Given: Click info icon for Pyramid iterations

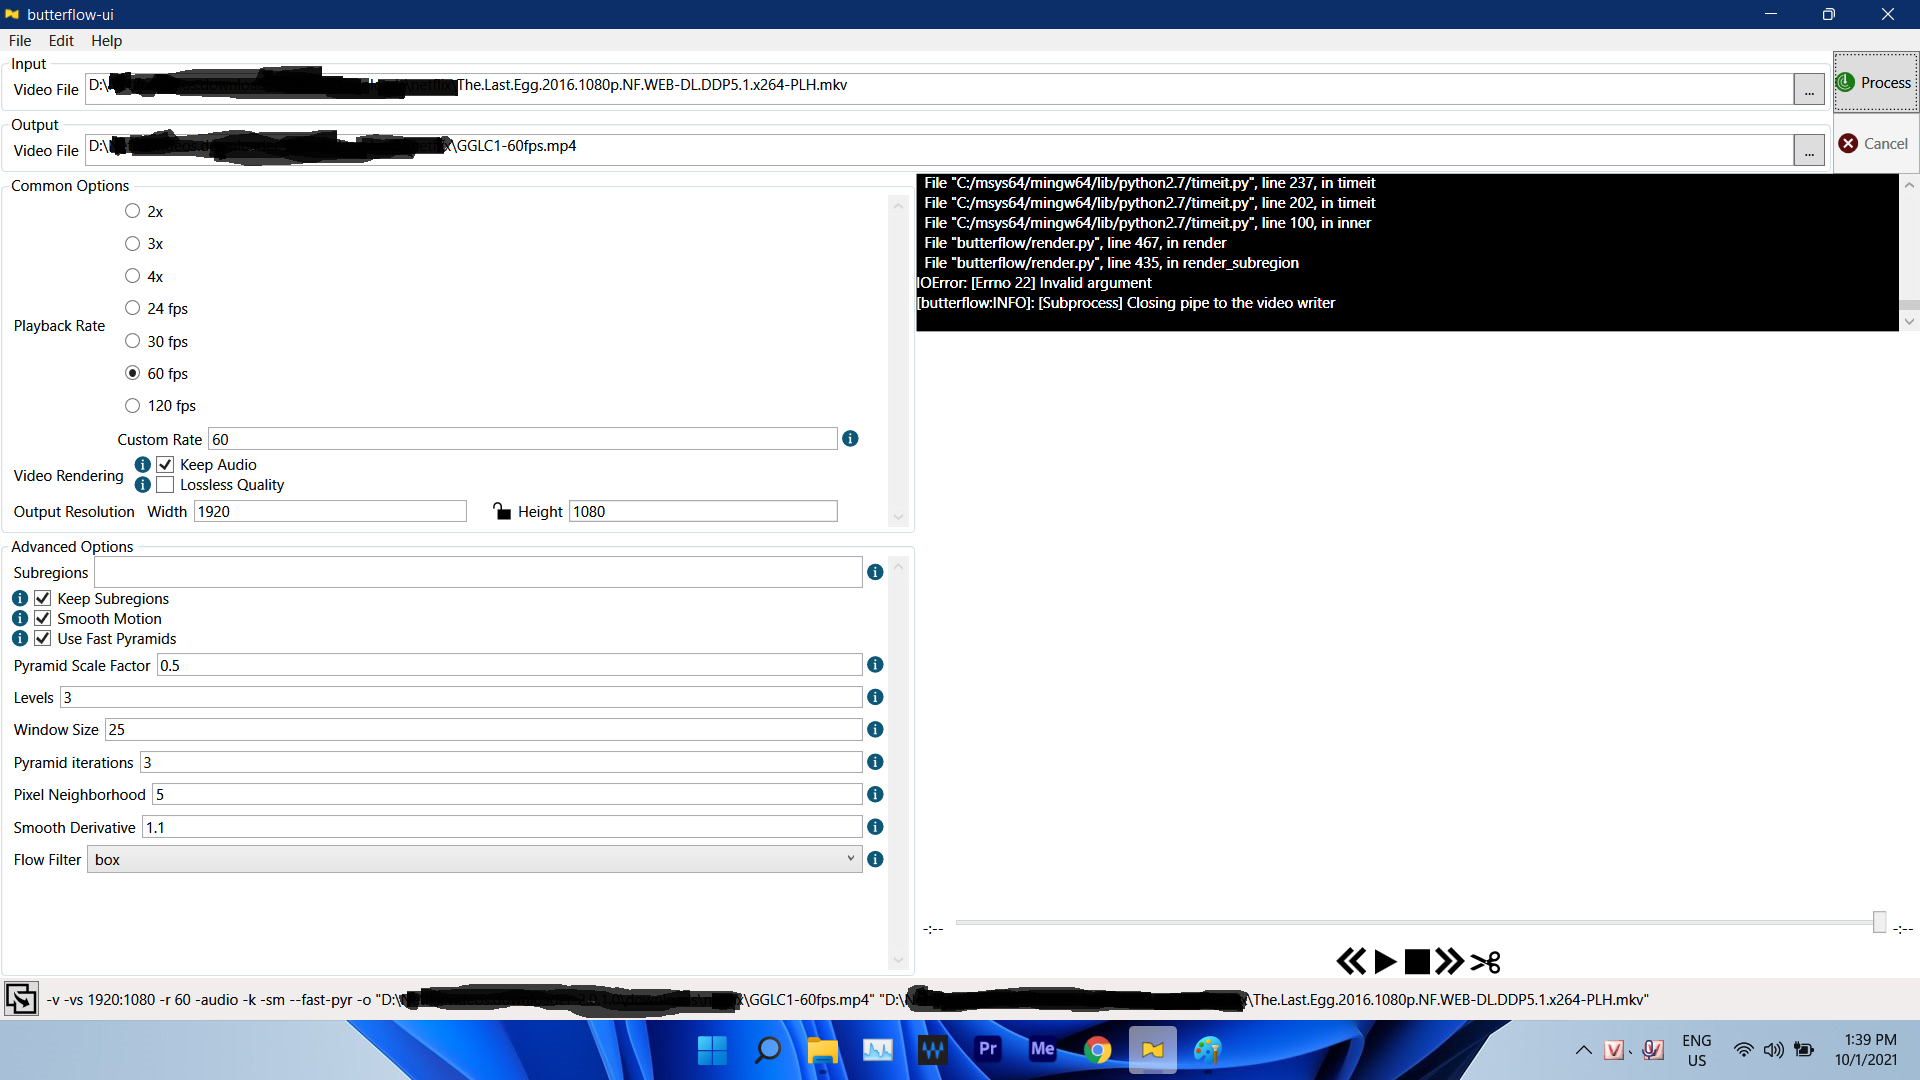Looking at the screenshot, I should [875, 762].
